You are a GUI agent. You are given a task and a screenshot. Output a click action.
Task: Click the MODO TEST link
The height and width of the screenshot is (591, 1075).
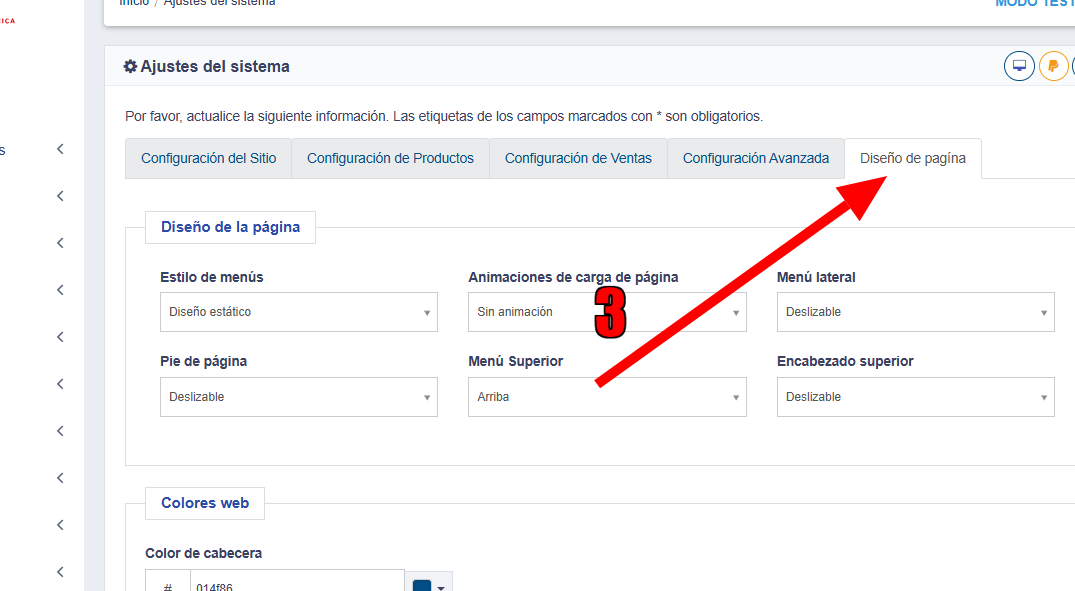[x=1034, y=3]
